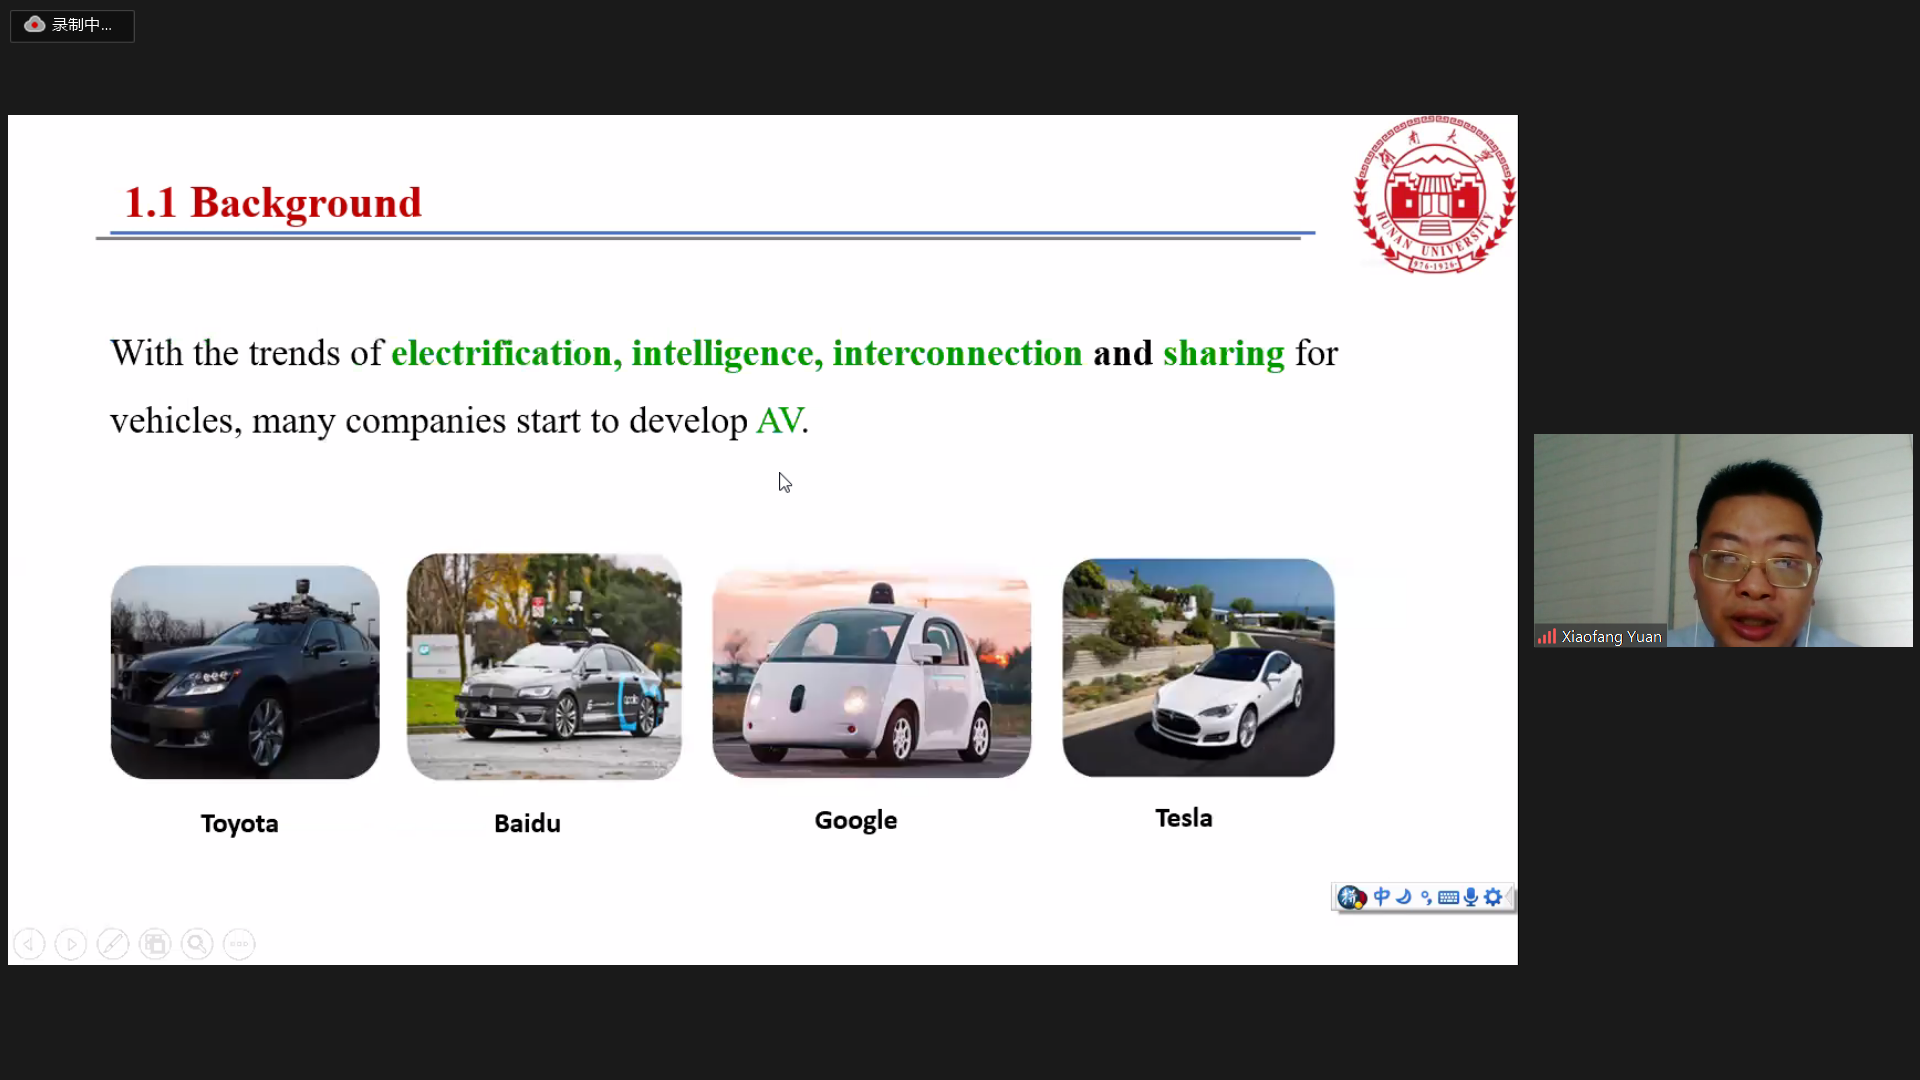The image size is (1920, 1080).
Task: Open the IME soft keyboard icon
Action: 1448,898
